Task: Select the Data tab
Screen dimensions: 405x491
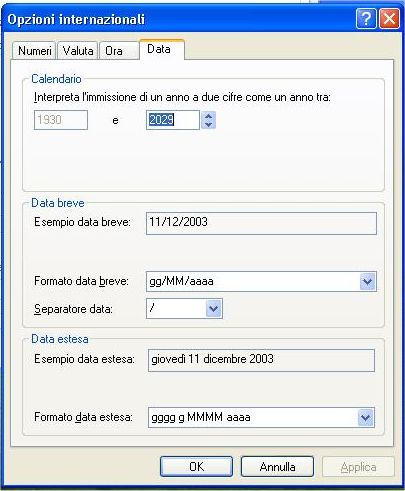Action: pos(162,49)
